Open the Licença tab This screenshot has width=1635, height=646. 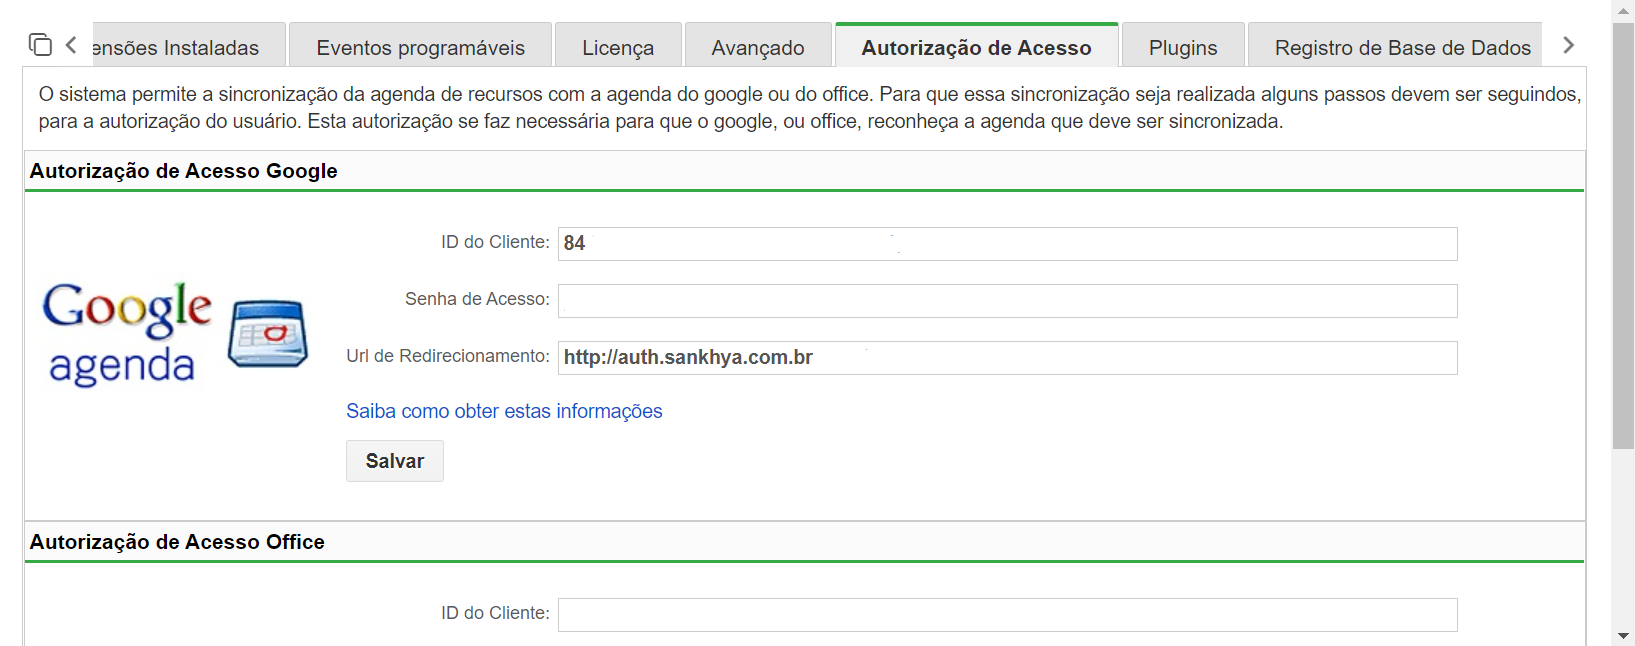coord(618,45)
